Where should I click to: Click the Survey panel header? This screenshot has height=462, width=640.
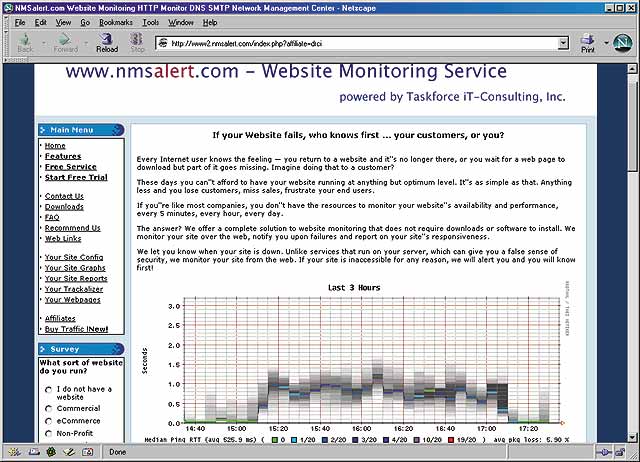tap(81, 349)
